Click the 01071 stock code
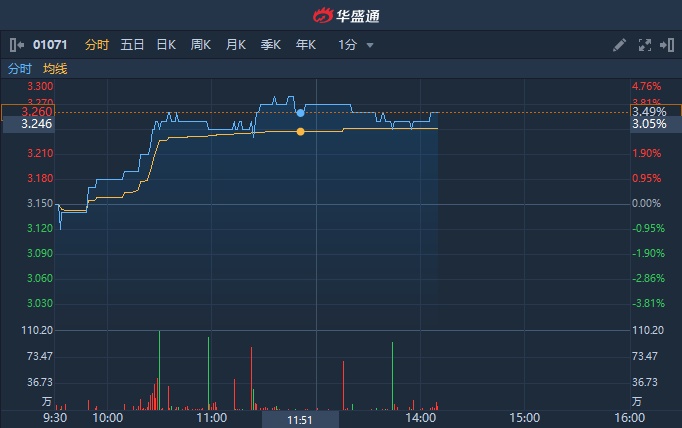 pos(51,45)
